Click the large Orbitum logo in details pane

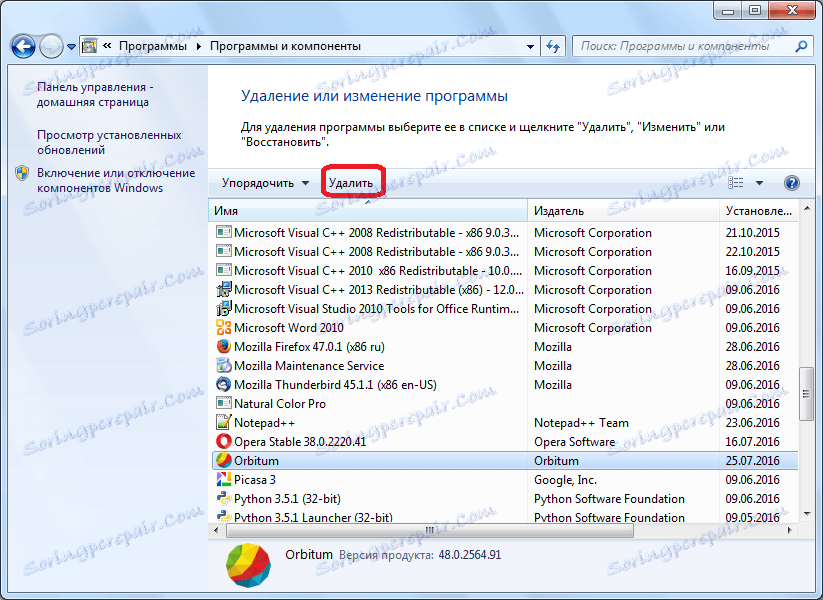tap(248, 565)
